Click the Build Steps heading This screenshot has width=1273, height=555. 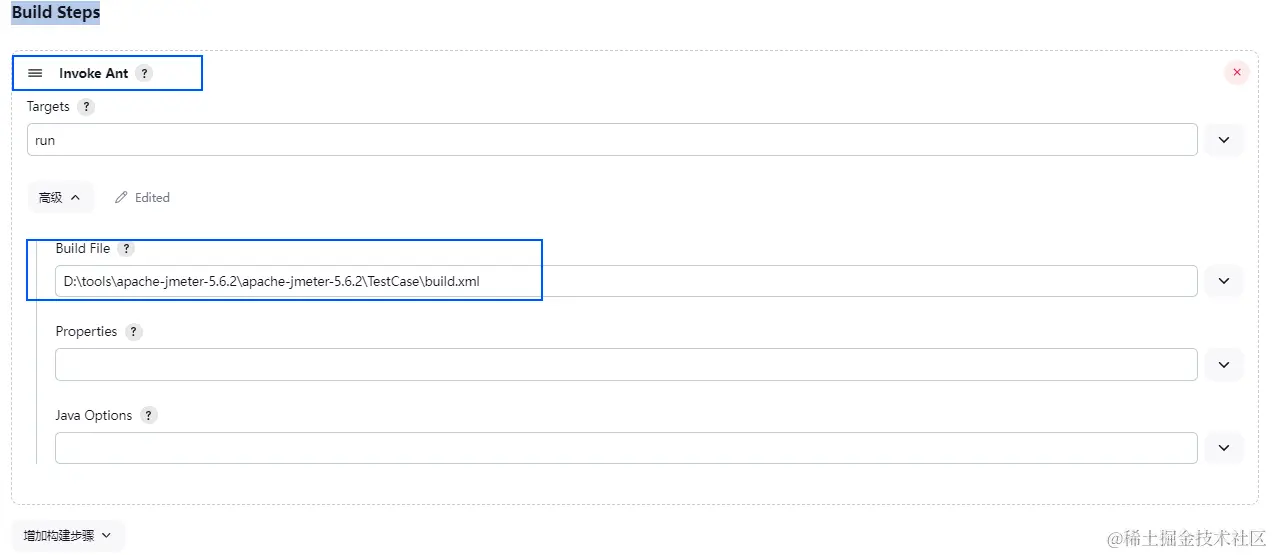coord(56,13)
